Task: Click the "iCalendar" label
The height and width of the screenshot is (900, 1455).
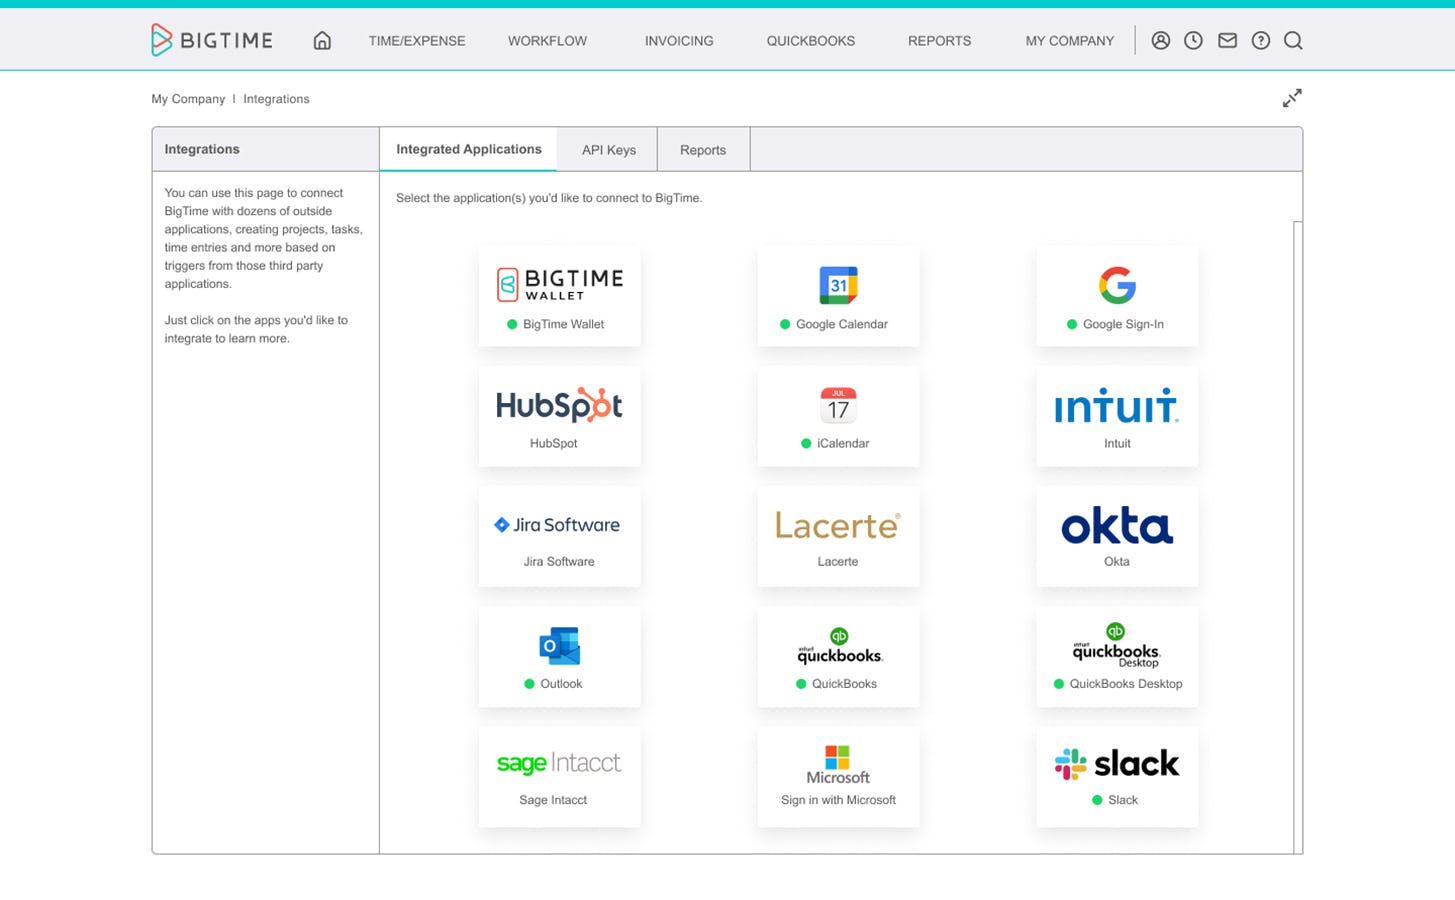Action: tap(843, 443)
